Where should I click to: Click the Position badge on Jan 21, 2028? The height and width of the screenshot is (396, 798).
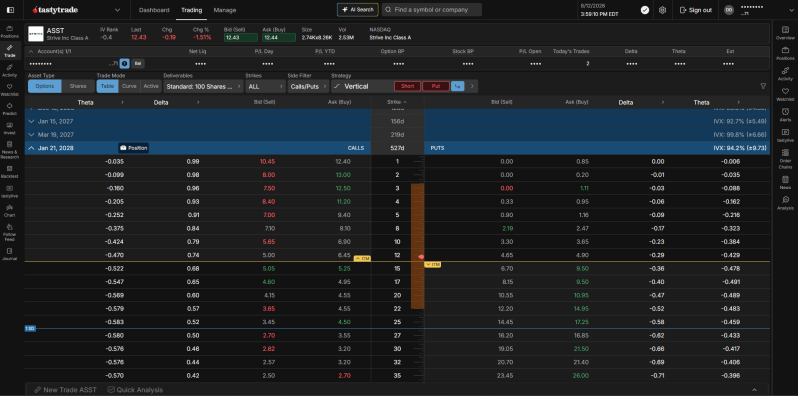[133, 148]
